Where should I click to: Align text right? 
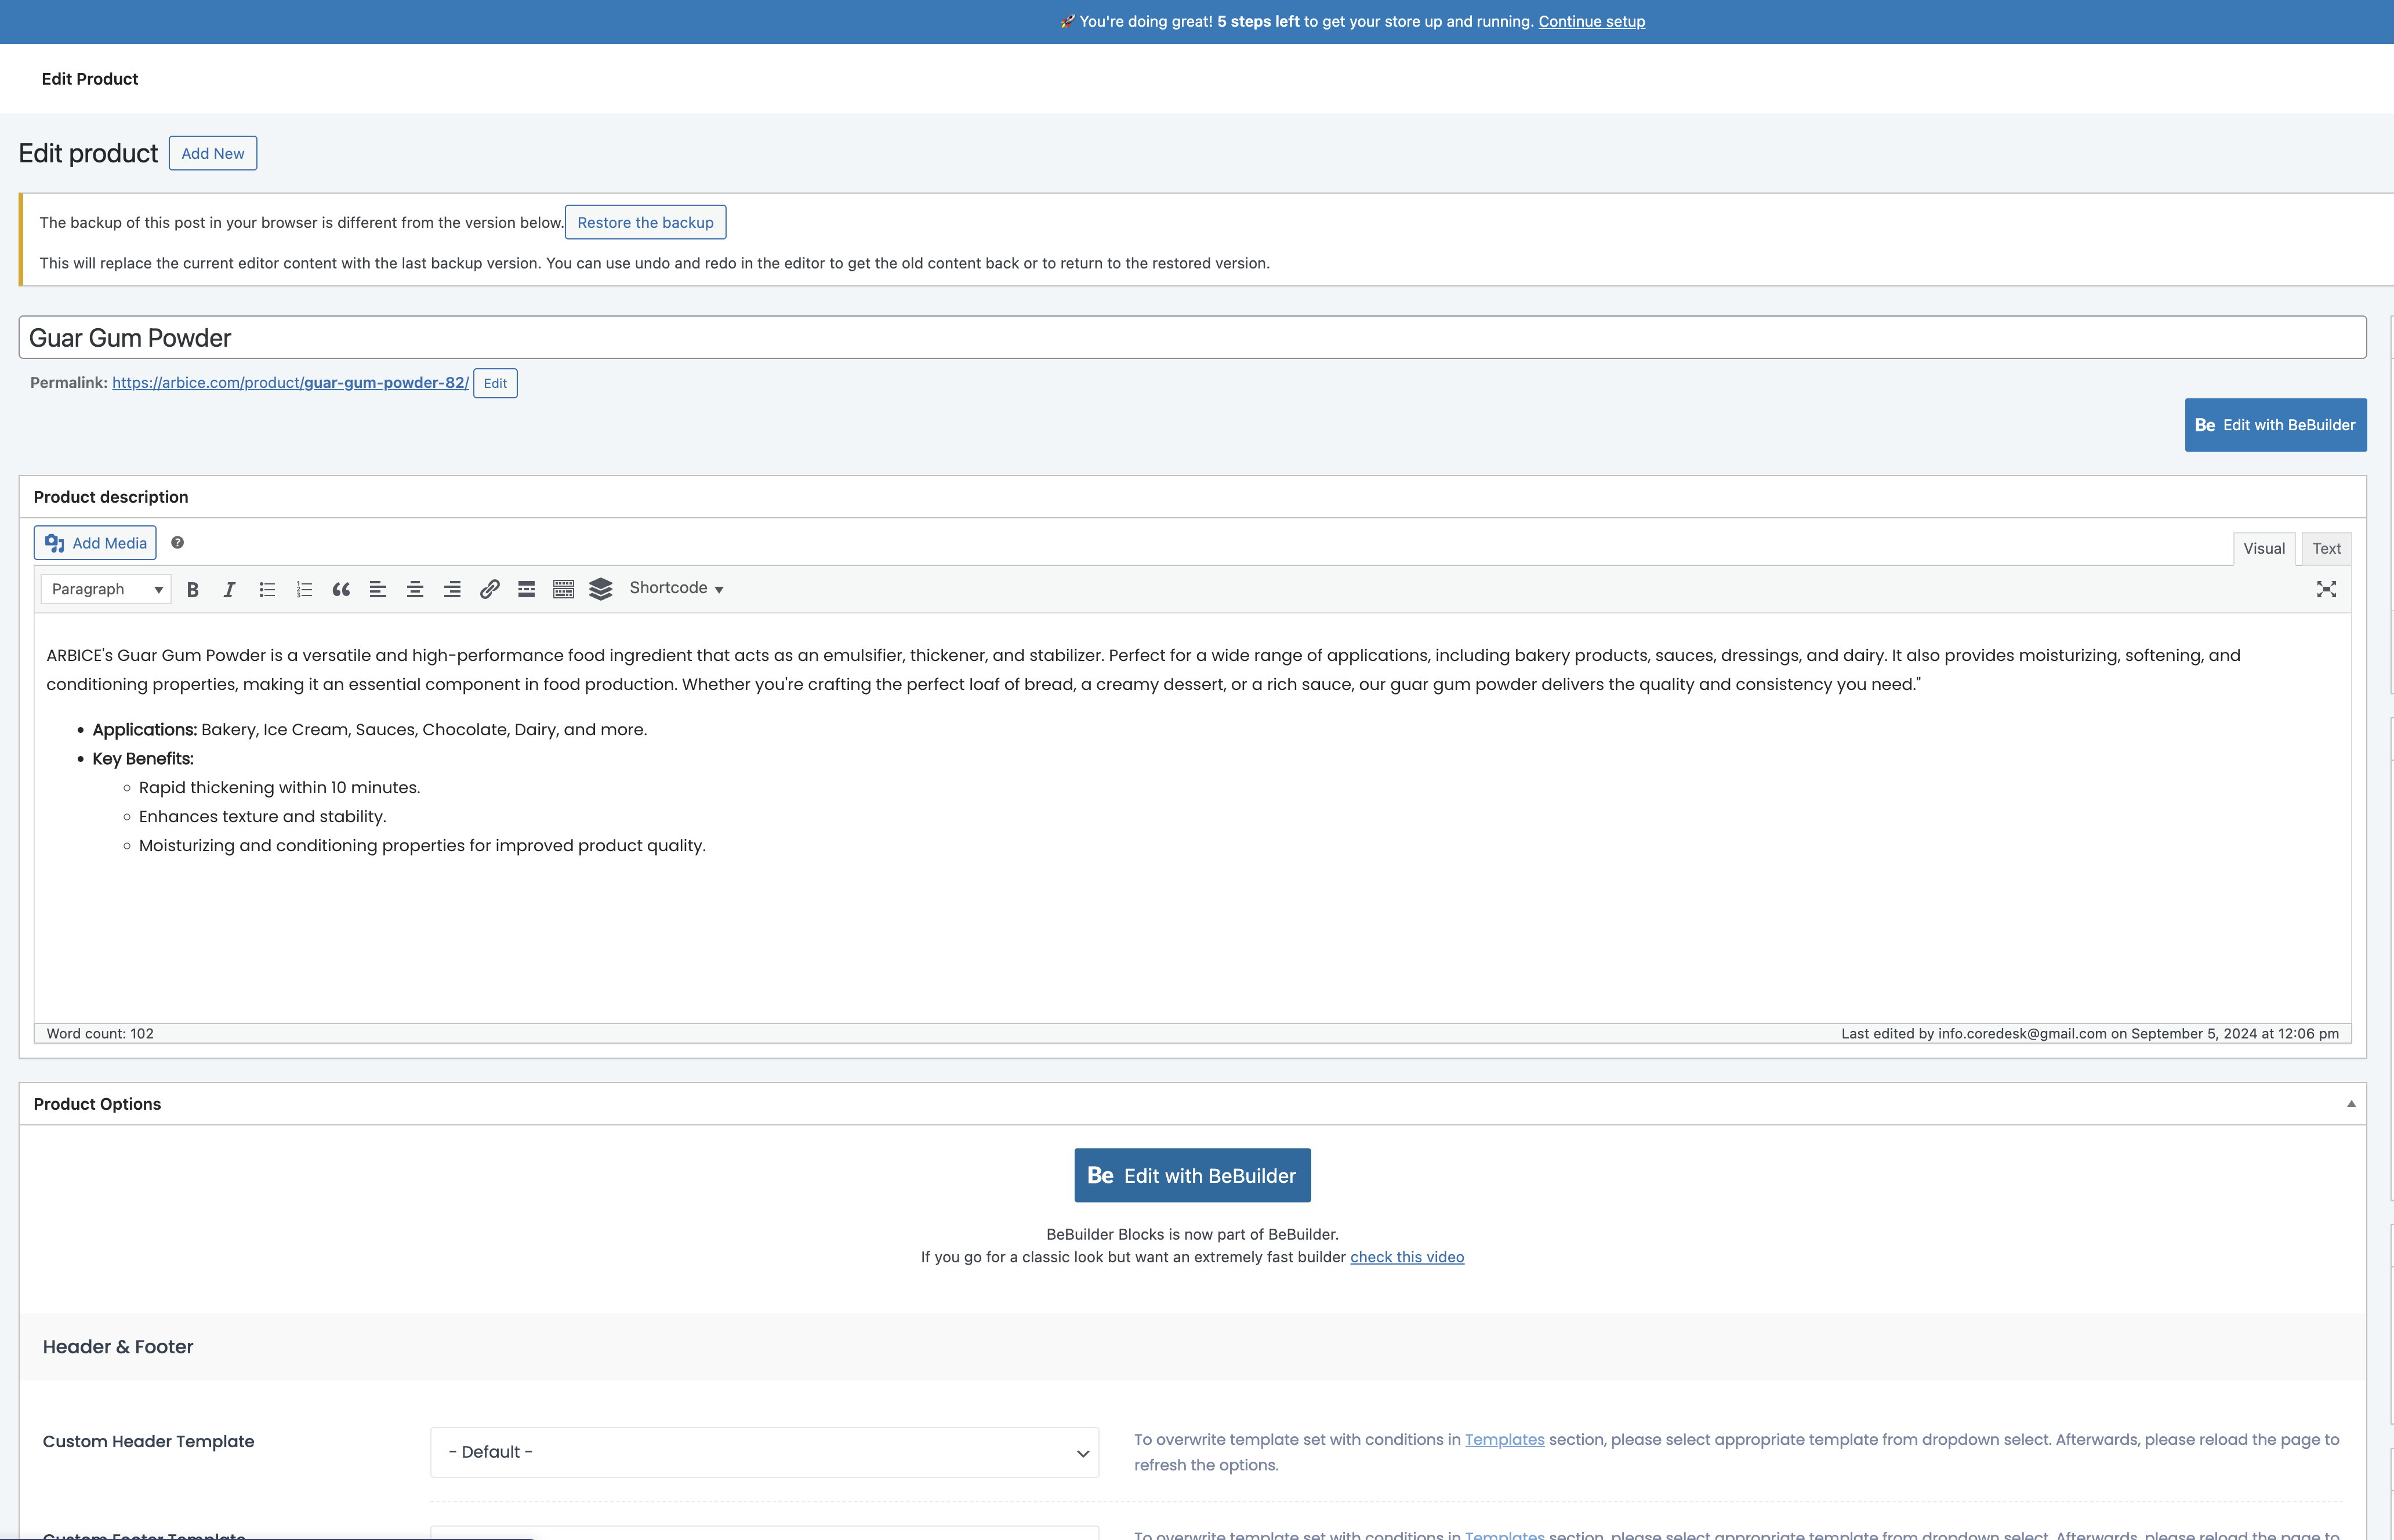(x=452, y=589)
